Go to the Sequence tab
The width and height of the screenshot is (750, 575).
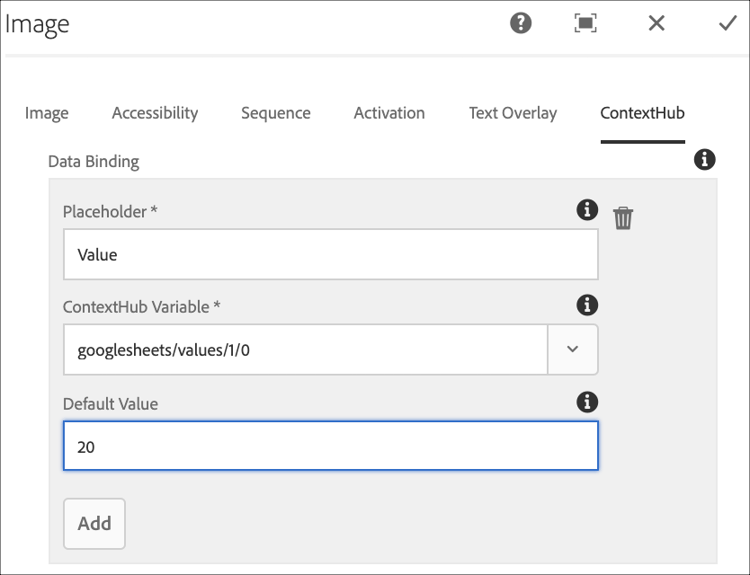276,113
